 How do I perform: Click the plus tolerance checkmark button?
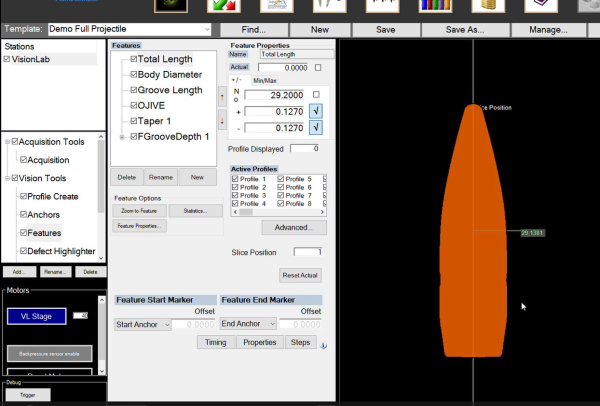click(315, 110)
